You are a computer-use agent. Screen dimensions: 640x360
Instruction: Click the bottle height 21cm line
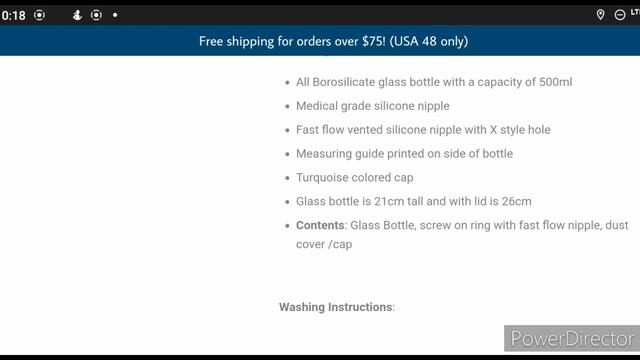click(x=414, y=202)
